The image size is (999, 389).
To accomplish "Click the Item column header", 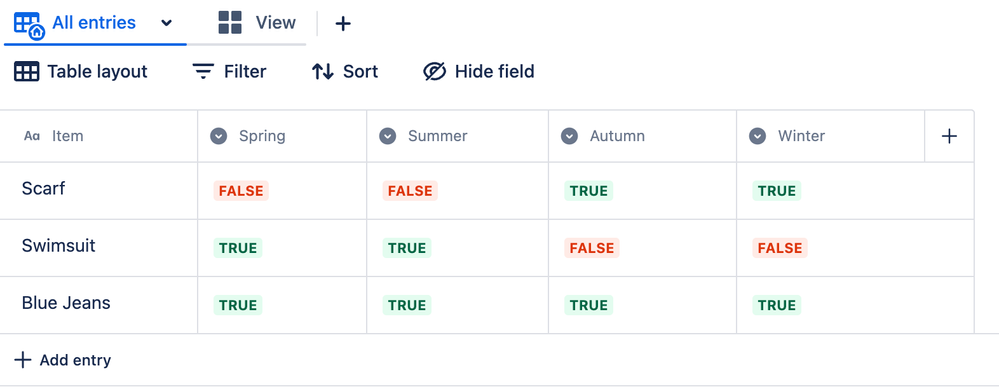I will 99,136.
